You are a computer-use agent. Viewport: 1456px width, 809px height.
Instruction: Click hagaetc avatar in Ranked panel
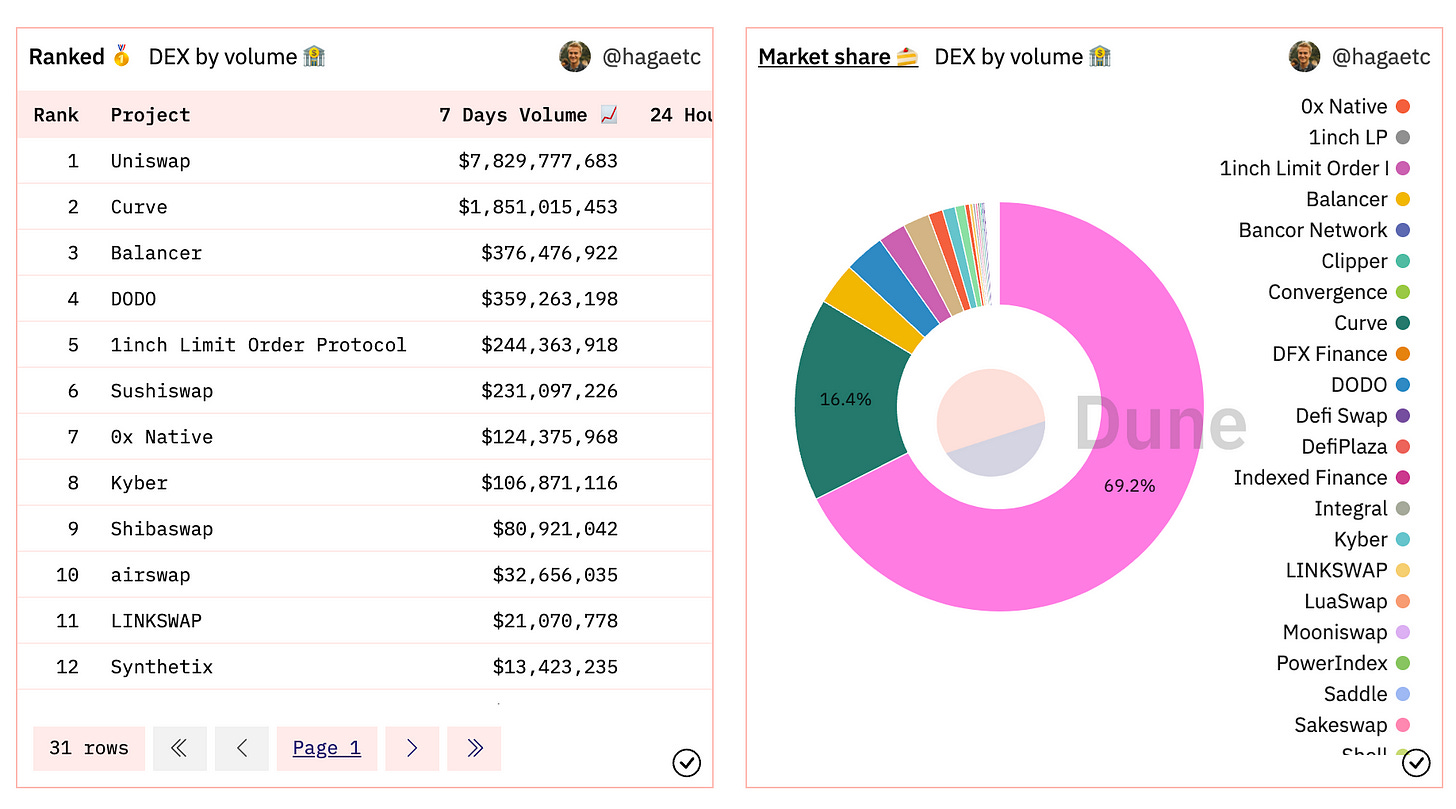point(575,57)
